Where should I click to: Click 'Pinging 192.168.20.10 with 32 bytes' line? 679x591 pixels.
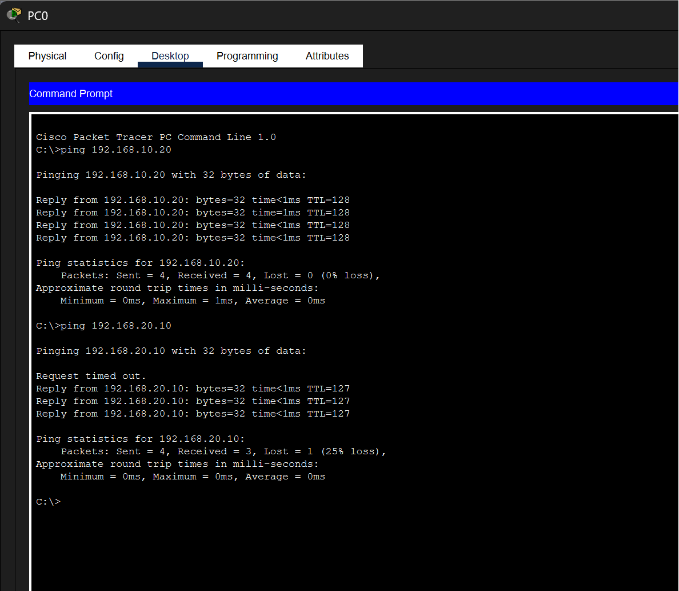click(x=171, y=351)
